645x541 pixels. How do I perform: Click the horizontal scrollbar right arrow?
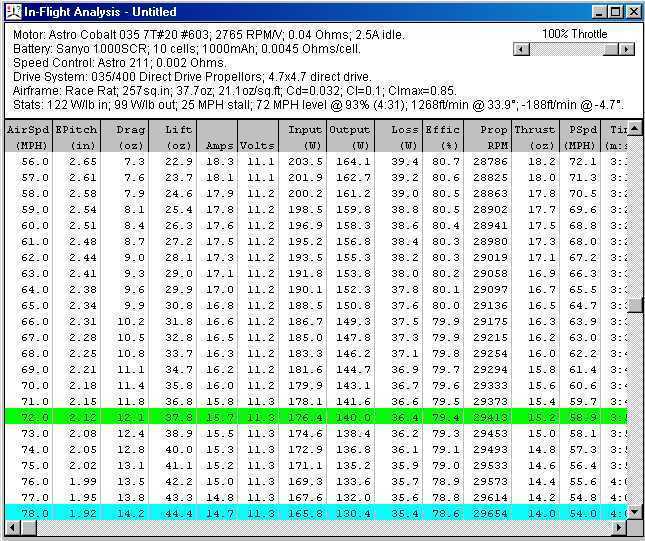click(618, 527)
